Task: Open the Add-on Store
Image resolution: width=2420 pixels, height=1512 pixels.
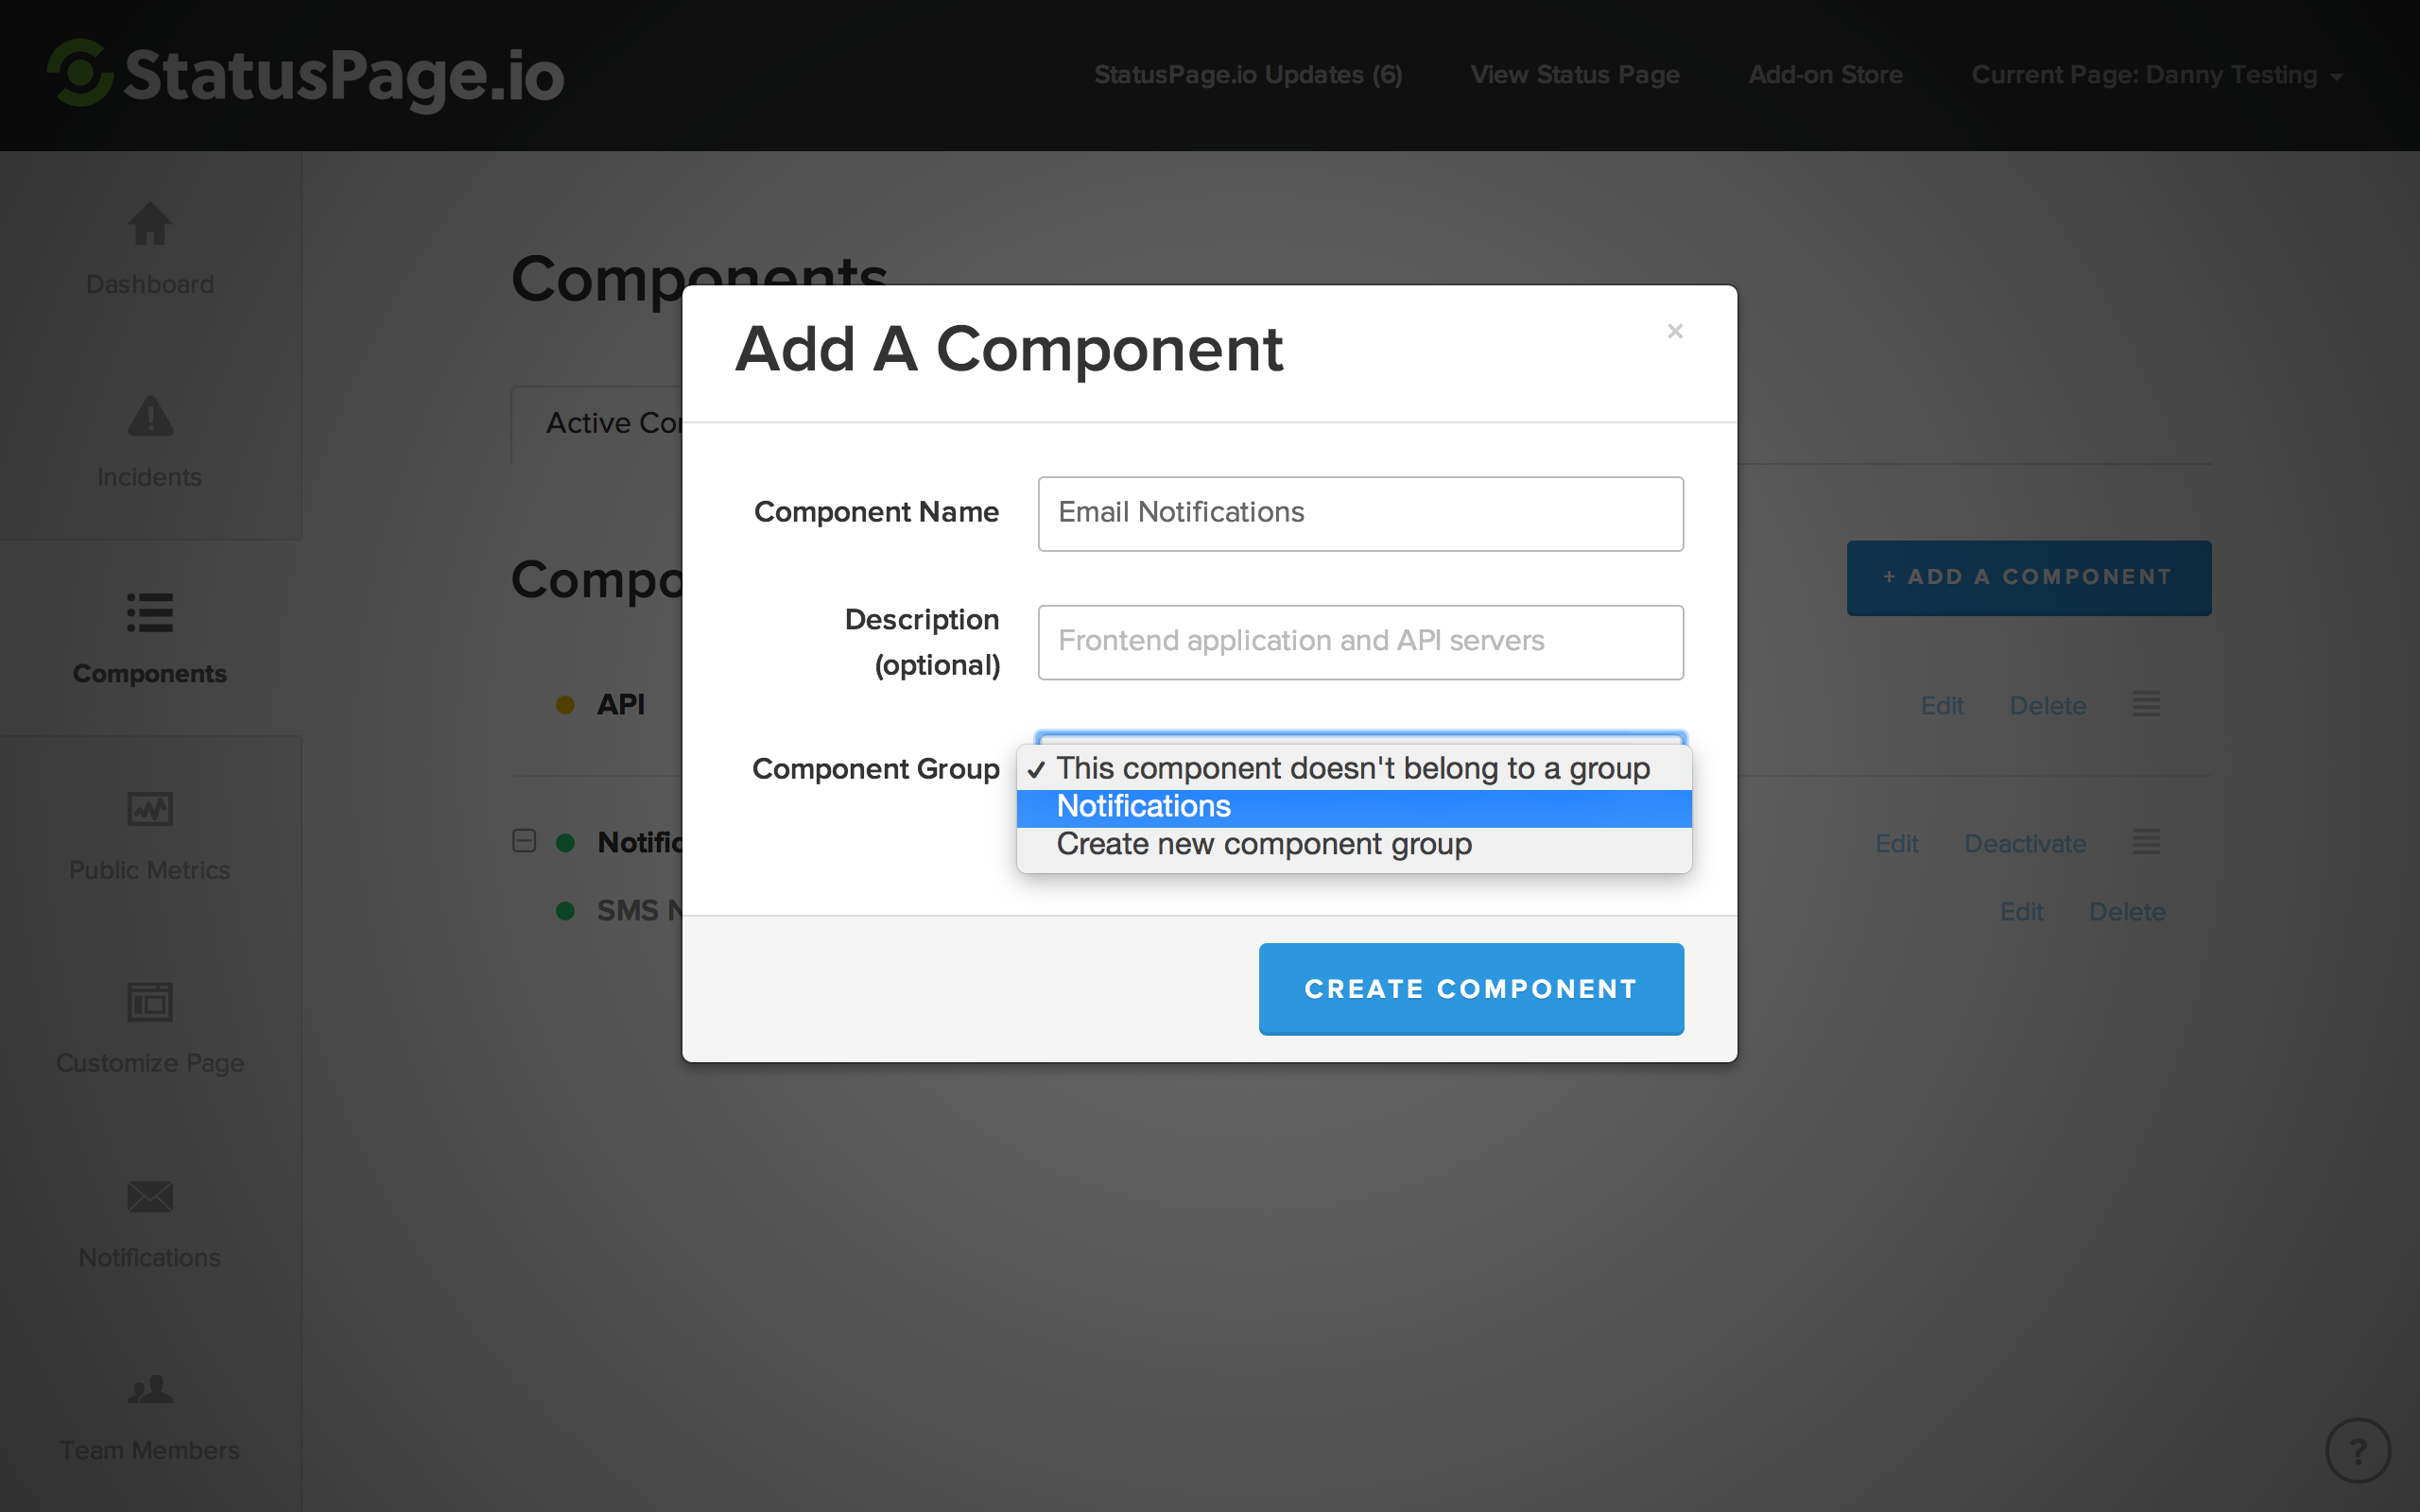Action: (x=1825, y=75)
